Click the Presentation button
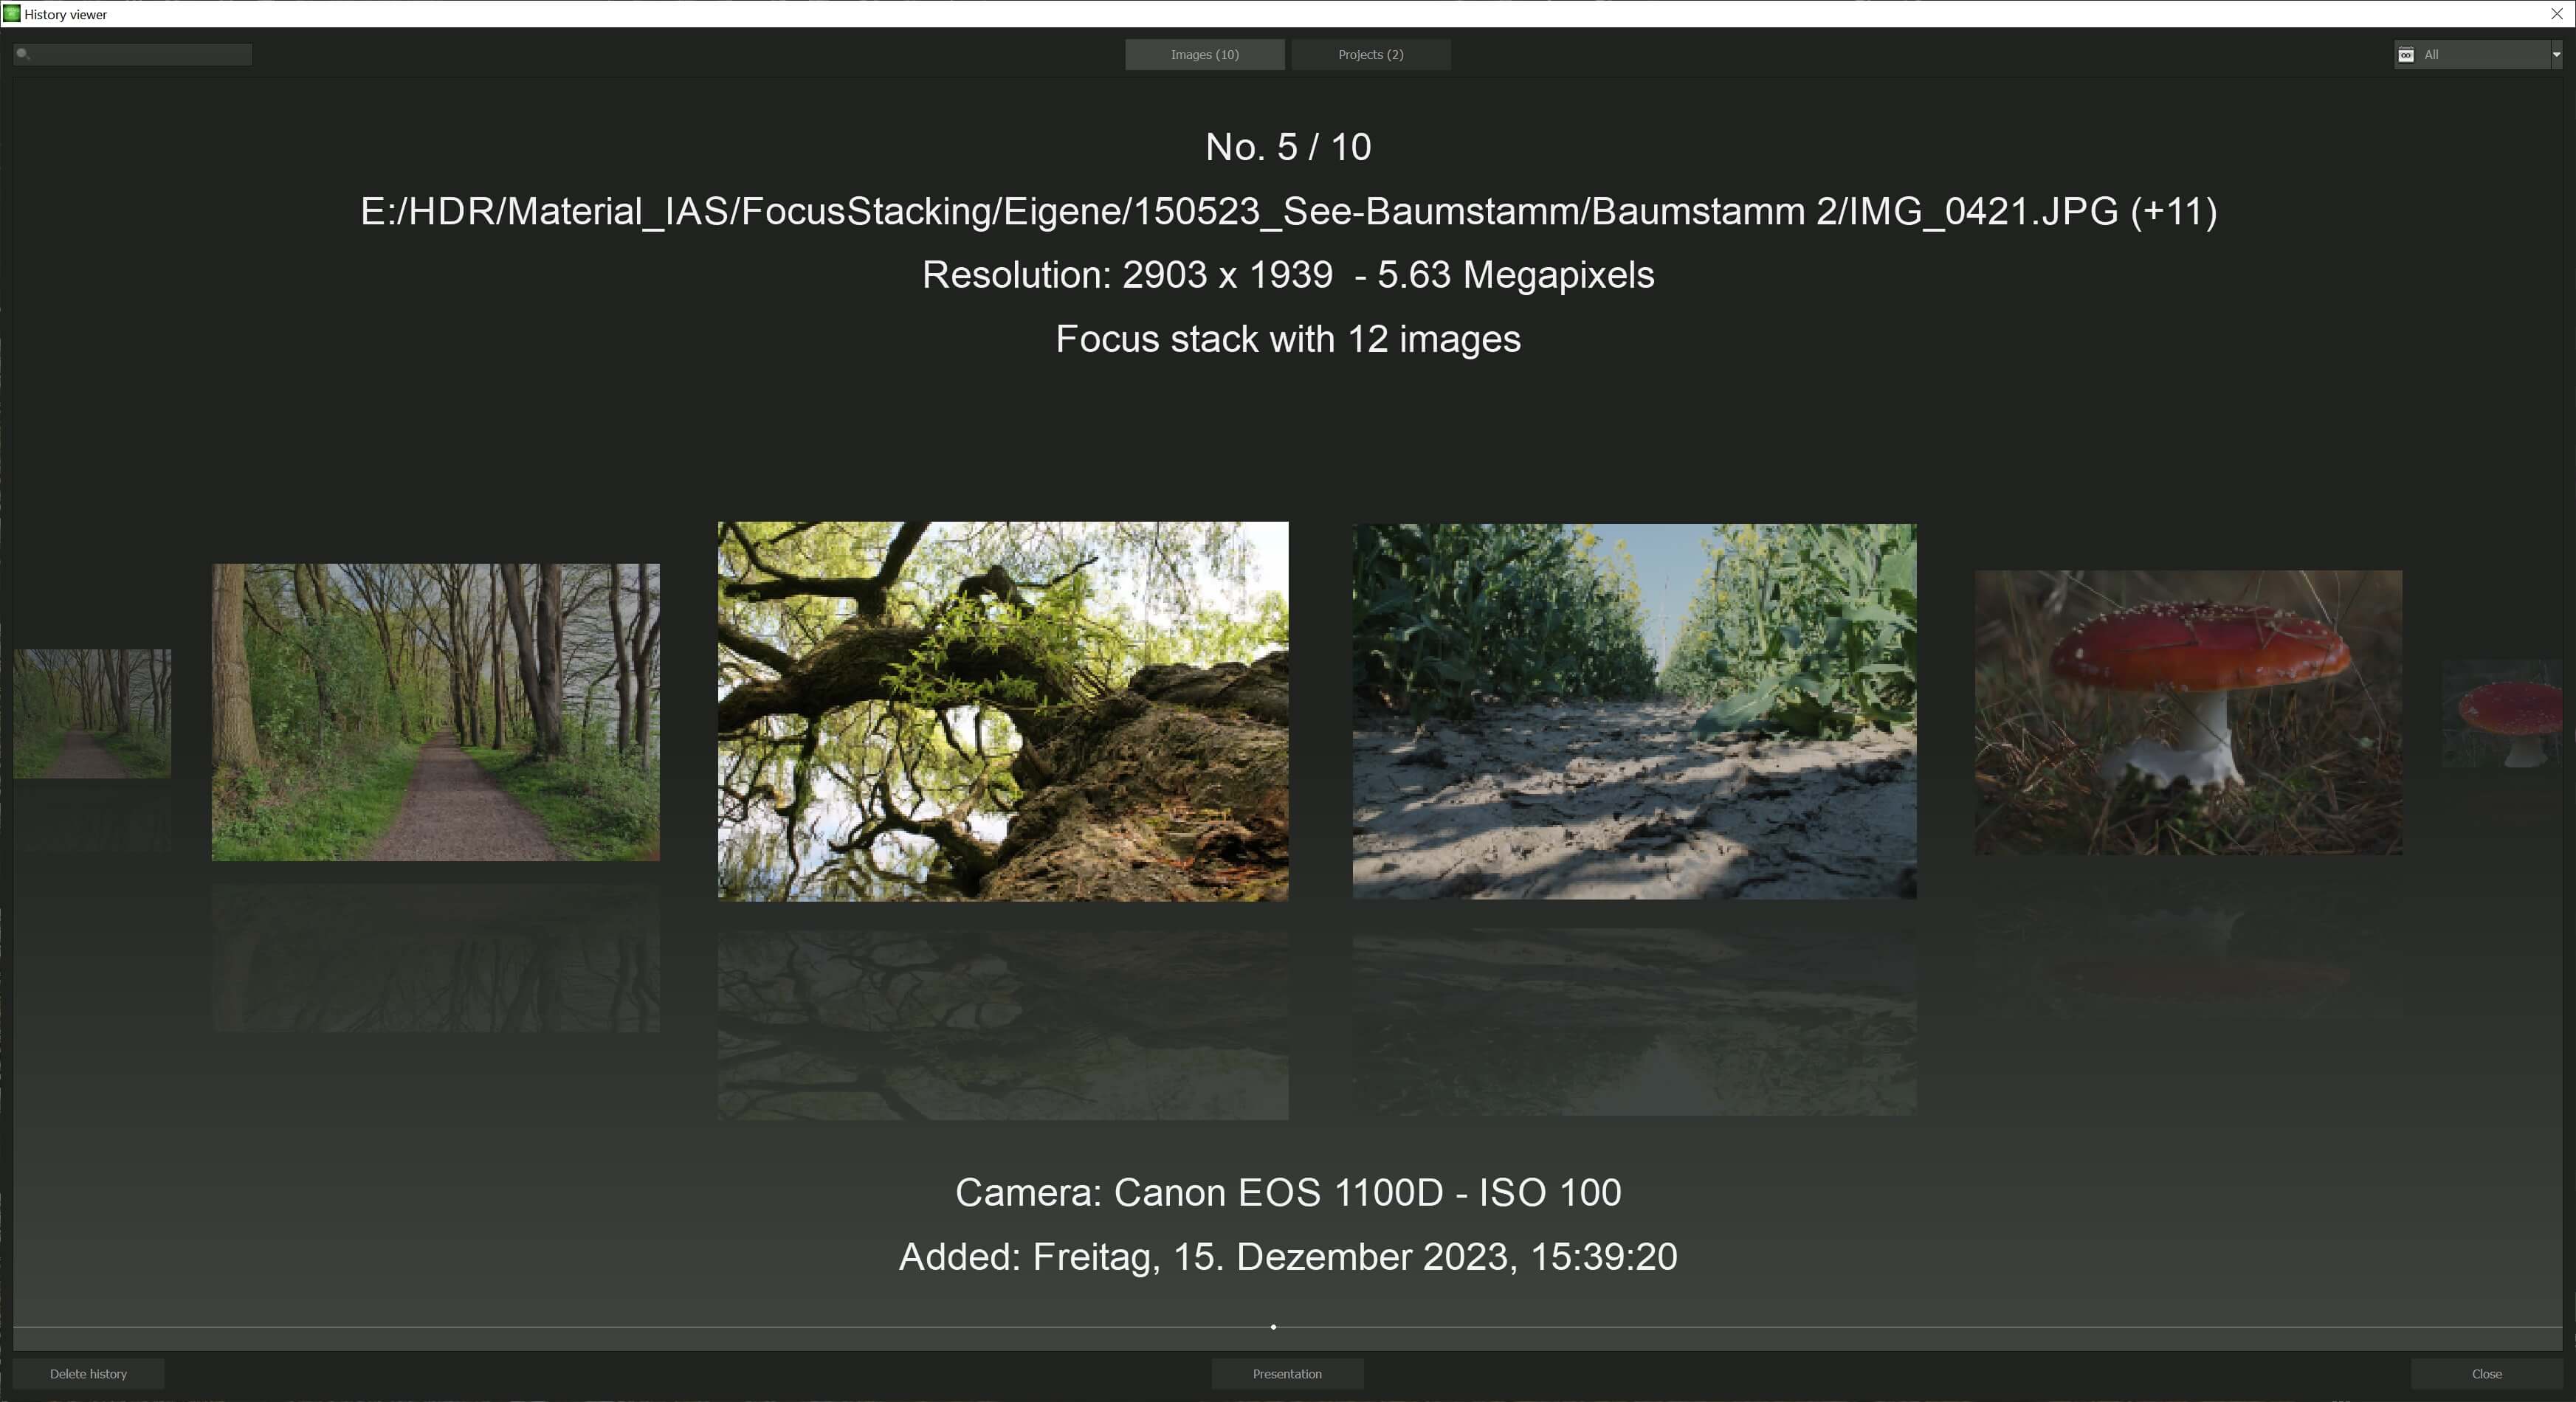Viewport: 2576px width, 1402px height. [1287, 1372]
